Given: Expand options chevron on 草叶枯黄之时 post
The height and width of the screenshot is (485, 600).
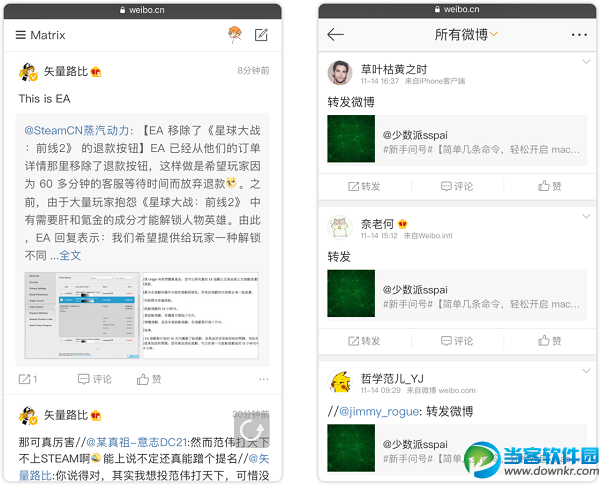Looking at the screenshot, I should click(586, 62).
